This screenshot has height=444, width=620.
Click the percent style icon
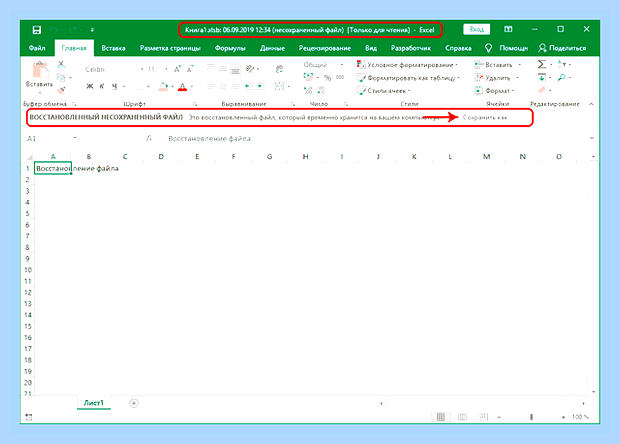tap(327, 77)
